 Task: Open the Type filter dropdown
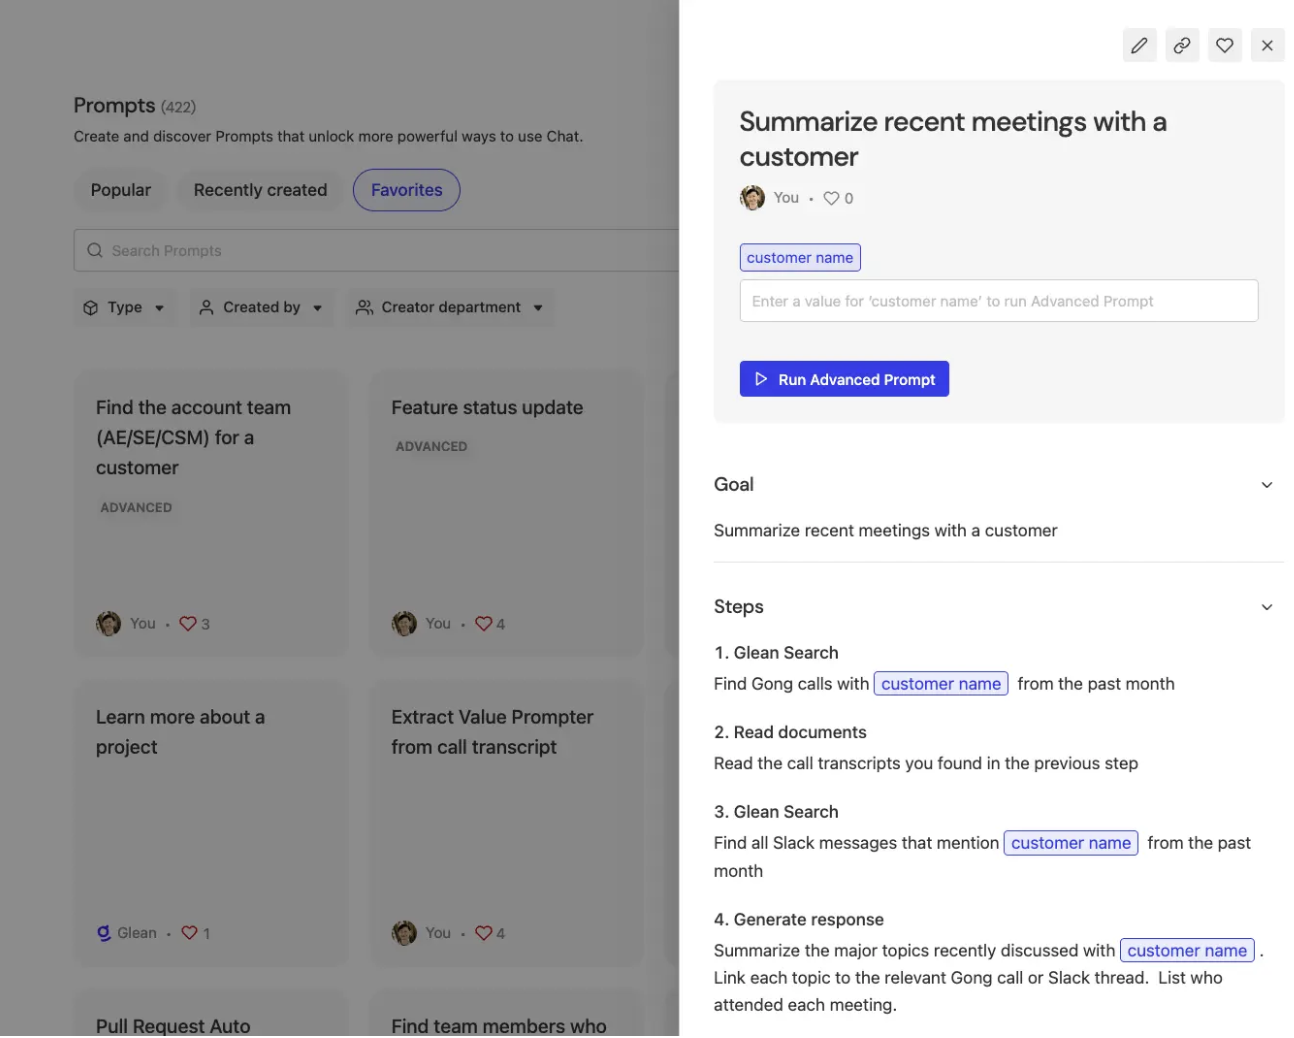(124, 307)
